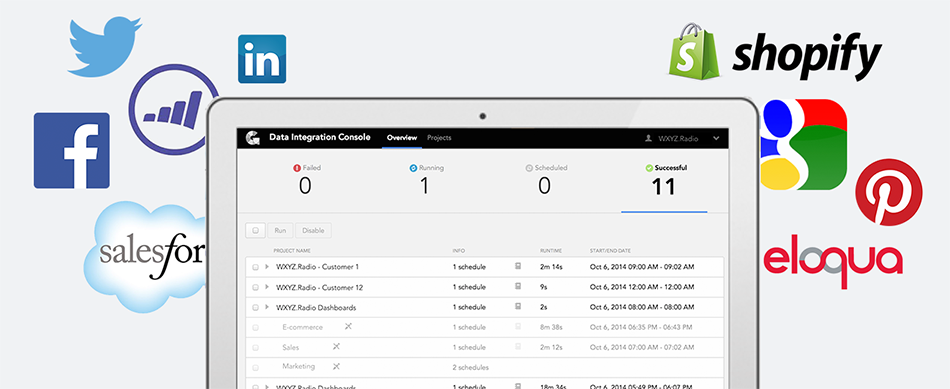
Task: Click the log icon in Customer 1 row
Action: click(518, 266)
